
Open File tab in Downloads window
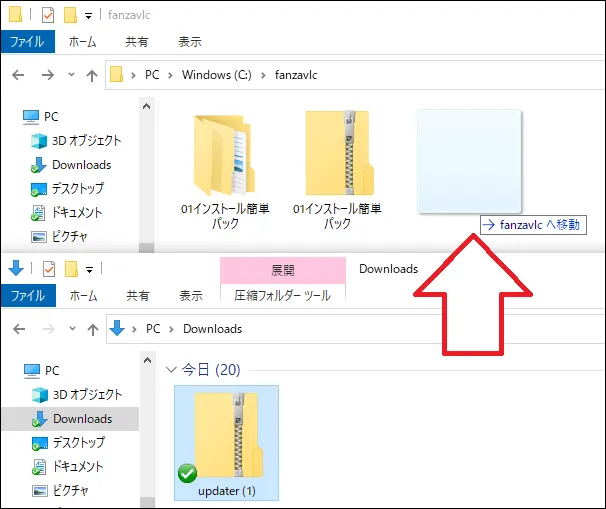coord(28,296)
